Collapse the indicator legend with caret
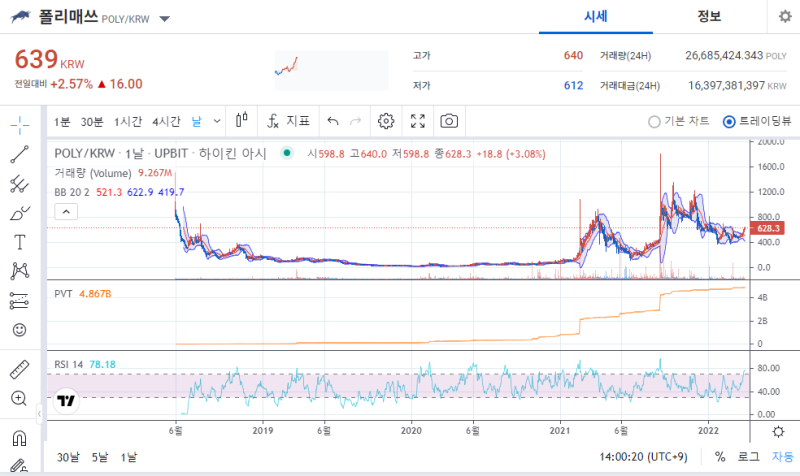This screenshot has width=800, height=476. point(66,211)
